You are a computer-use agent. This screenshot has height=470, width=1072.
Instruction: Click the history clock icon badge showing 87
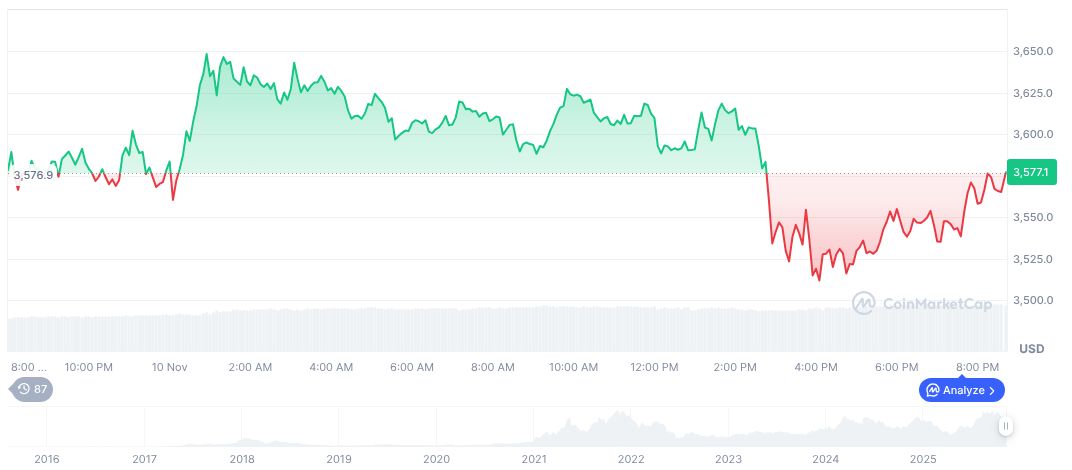point(32,389)
